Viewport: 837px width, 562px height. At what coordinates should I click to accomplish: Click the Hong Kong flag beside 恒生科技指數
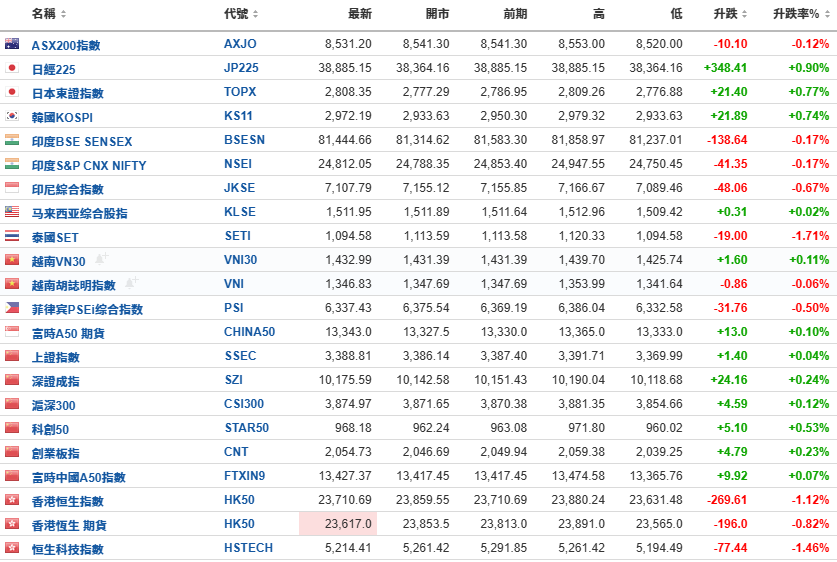point(12,548)
